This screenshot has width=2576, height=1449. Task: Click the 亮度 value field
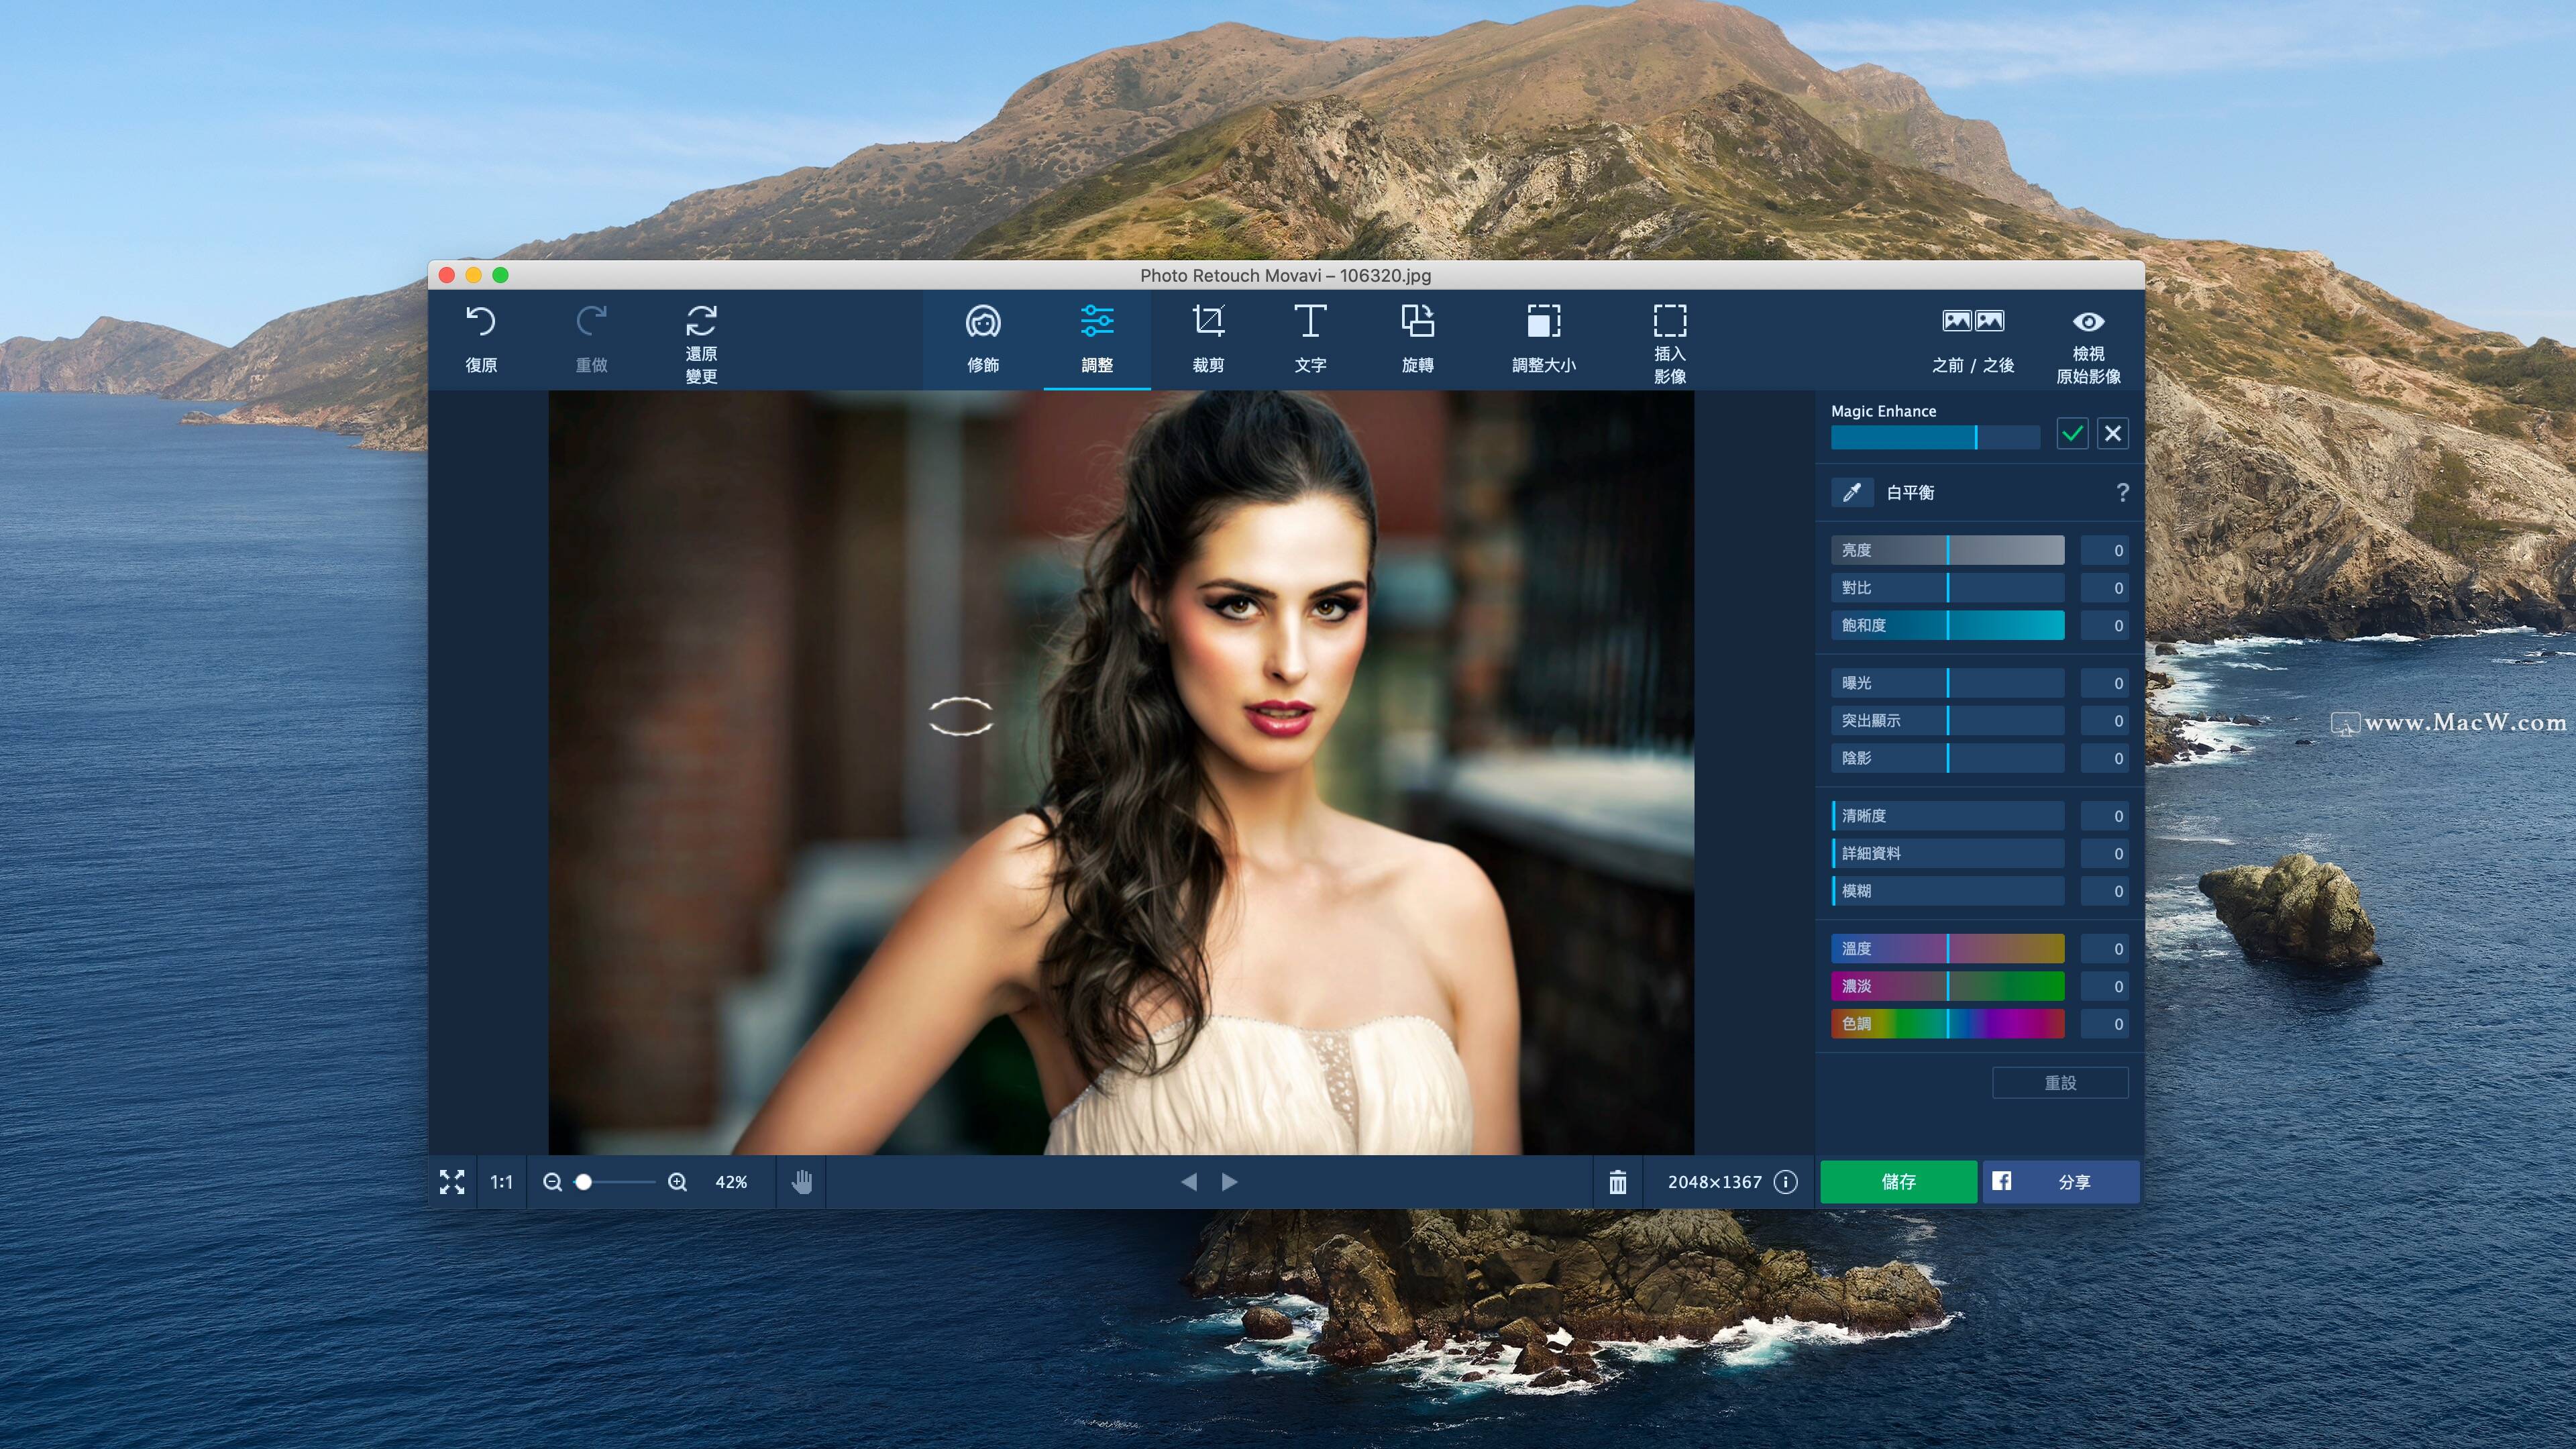2104,550
